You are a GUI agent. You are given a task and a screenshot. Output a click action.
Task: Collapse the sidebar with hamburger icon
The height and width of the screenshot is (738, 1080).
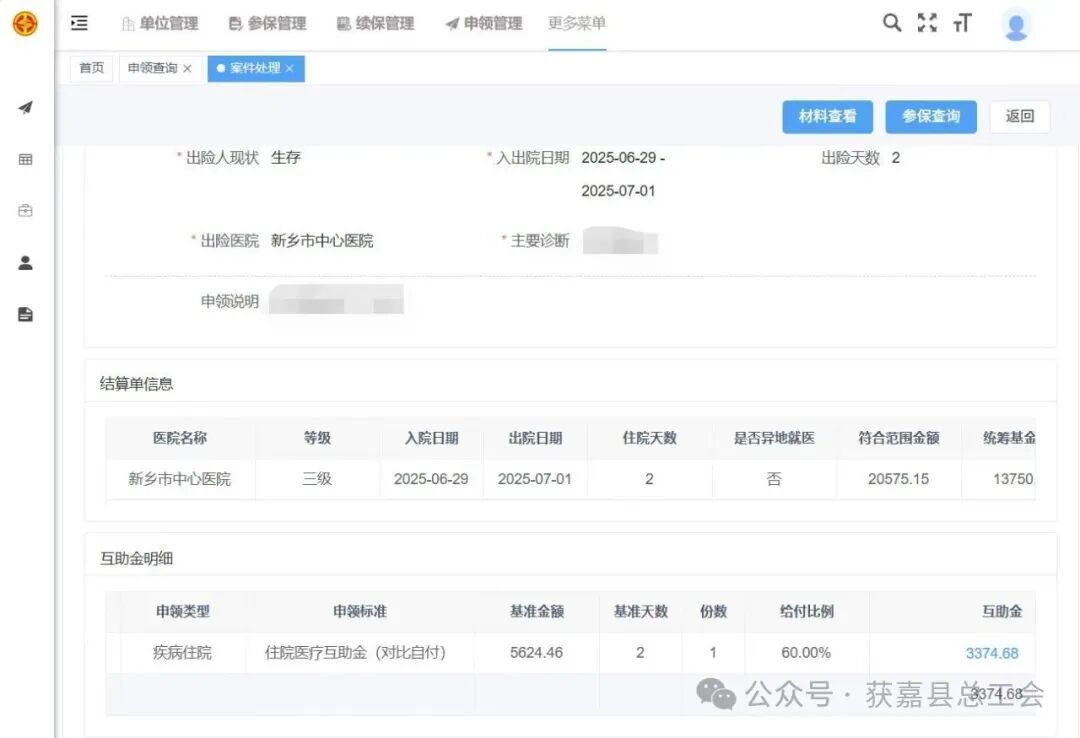[x=79, y=22]
